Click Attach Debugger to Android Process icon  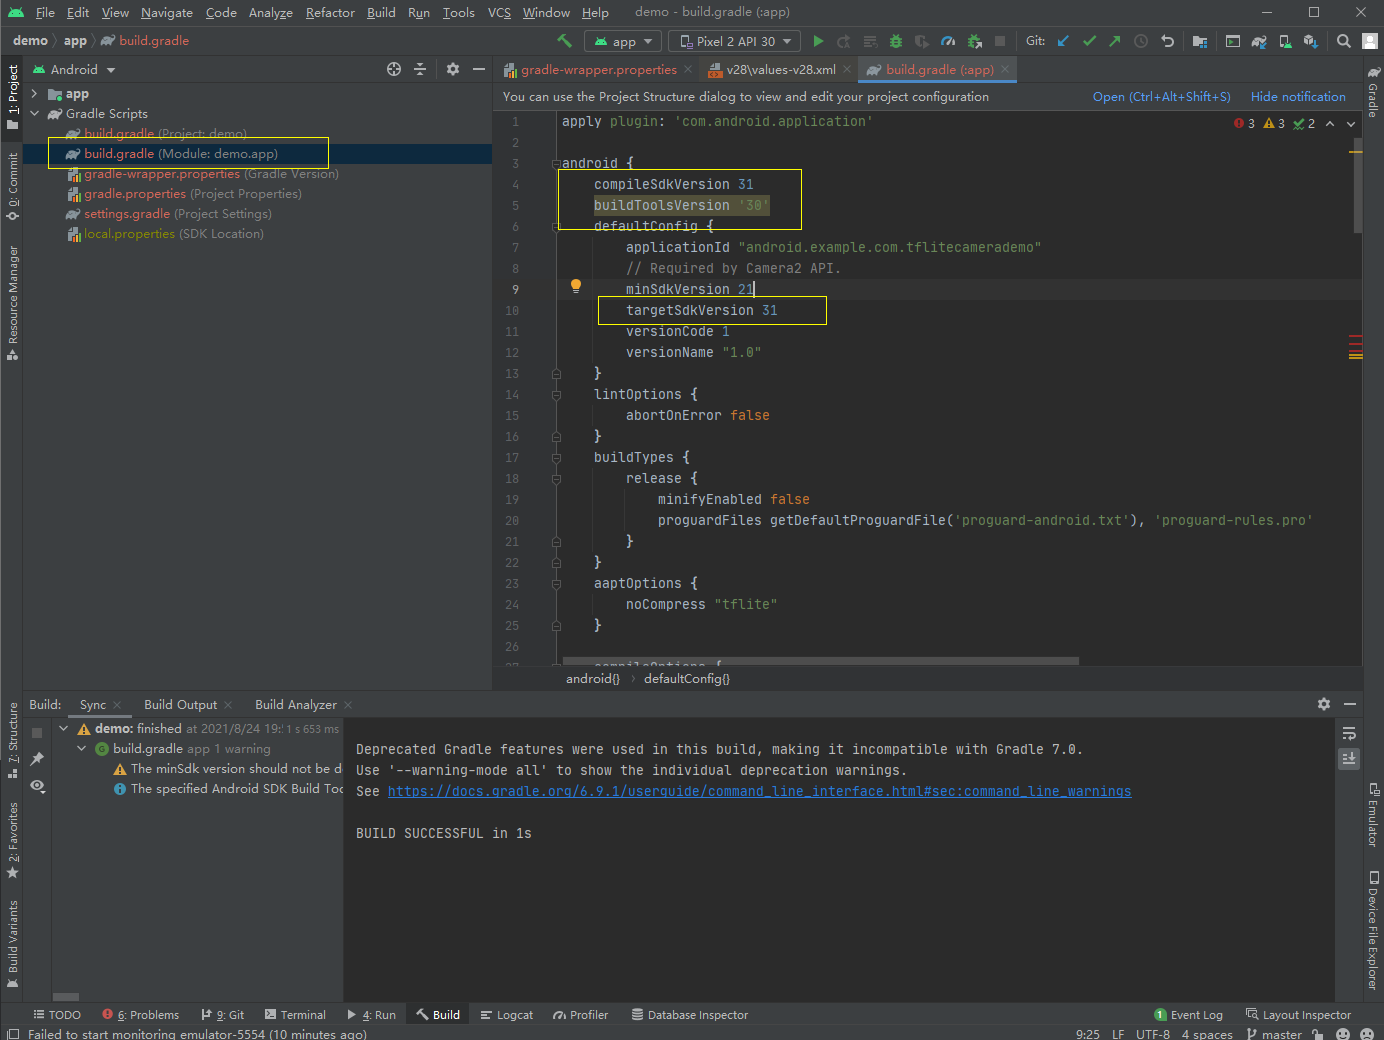click(x=974, y=41)
